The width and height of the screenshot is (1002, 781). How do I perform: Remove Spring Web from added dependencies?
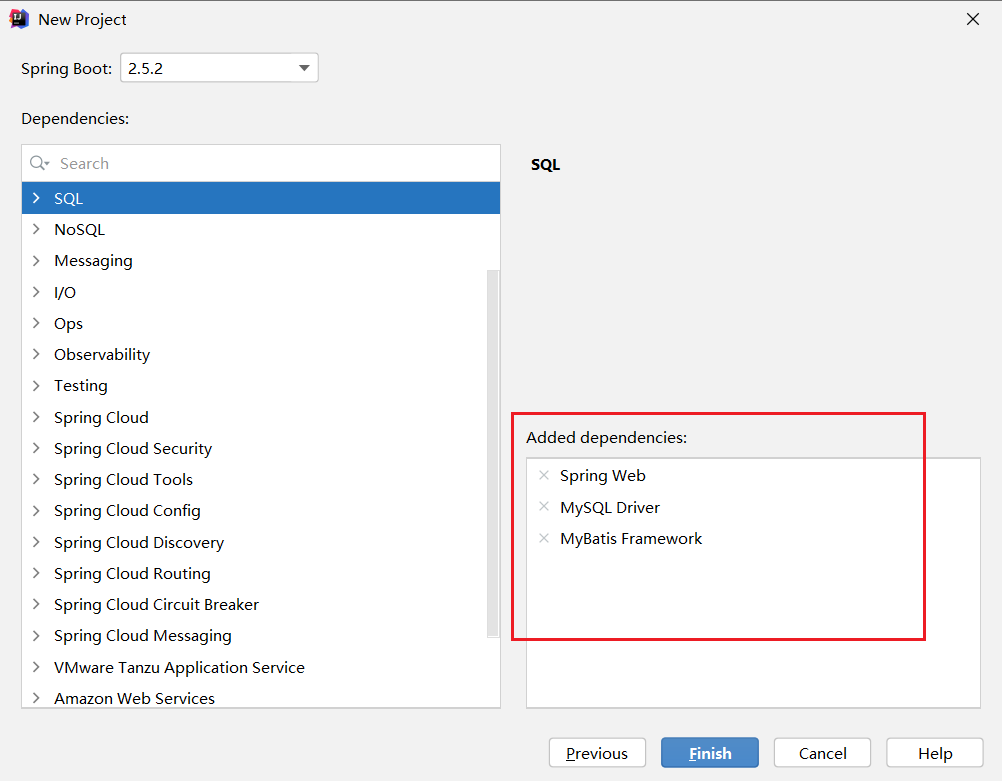point(544,476)
